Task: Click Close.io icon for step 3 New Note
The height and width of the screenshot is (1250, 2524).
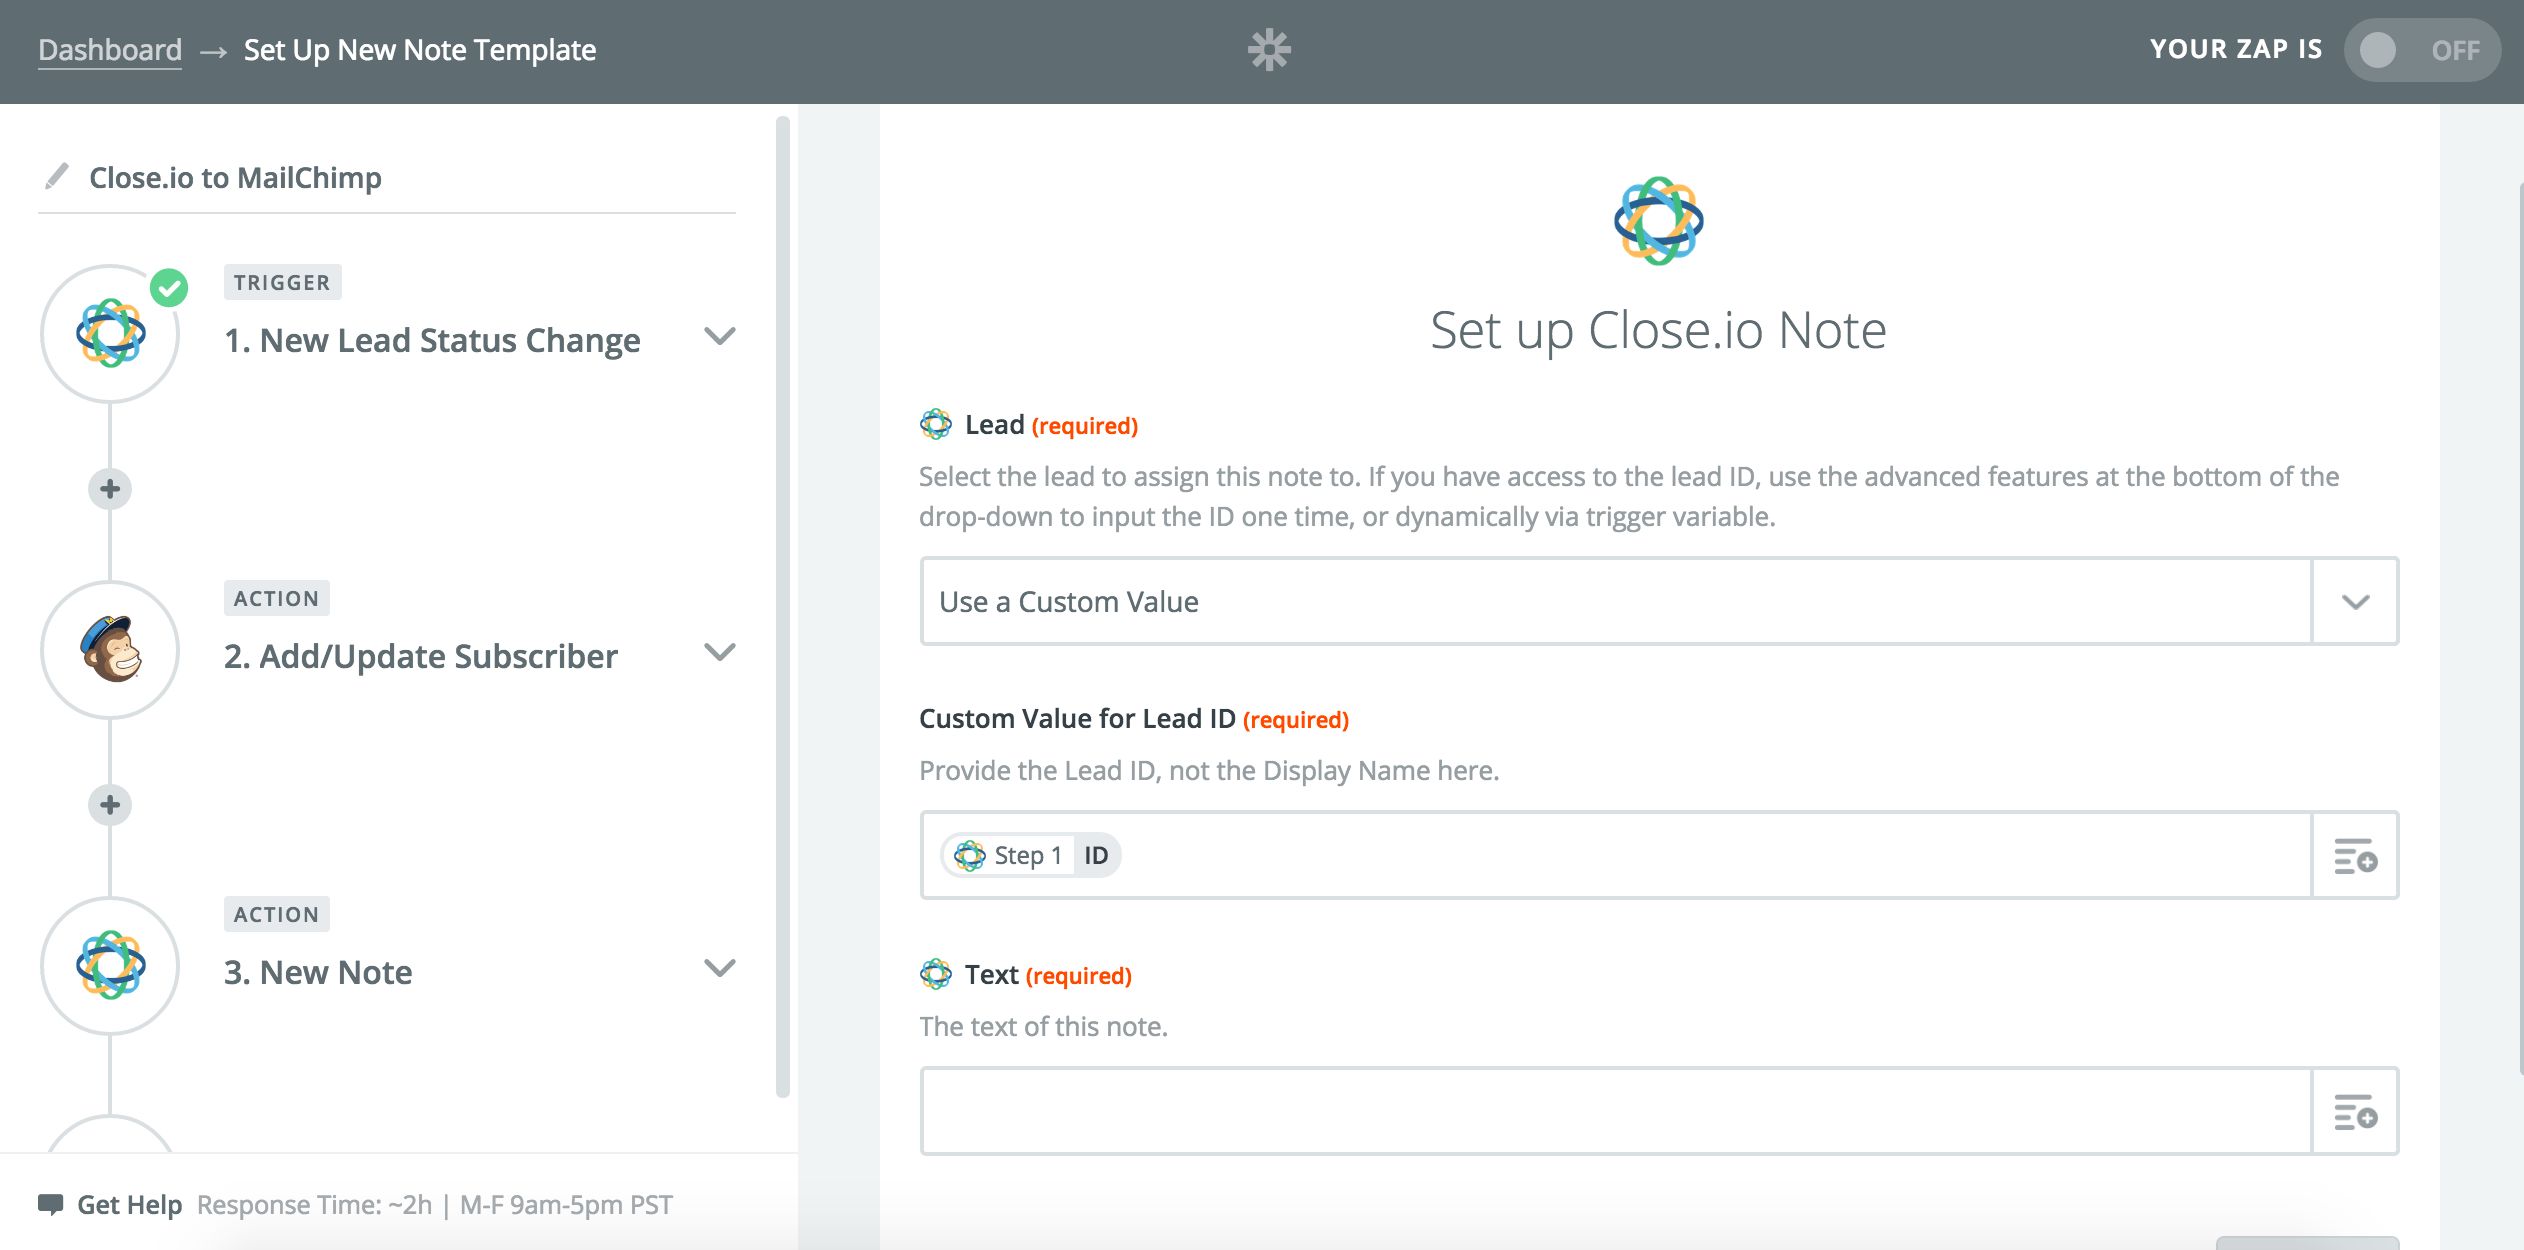Action: pyautogui.click(x=110, y=966)
